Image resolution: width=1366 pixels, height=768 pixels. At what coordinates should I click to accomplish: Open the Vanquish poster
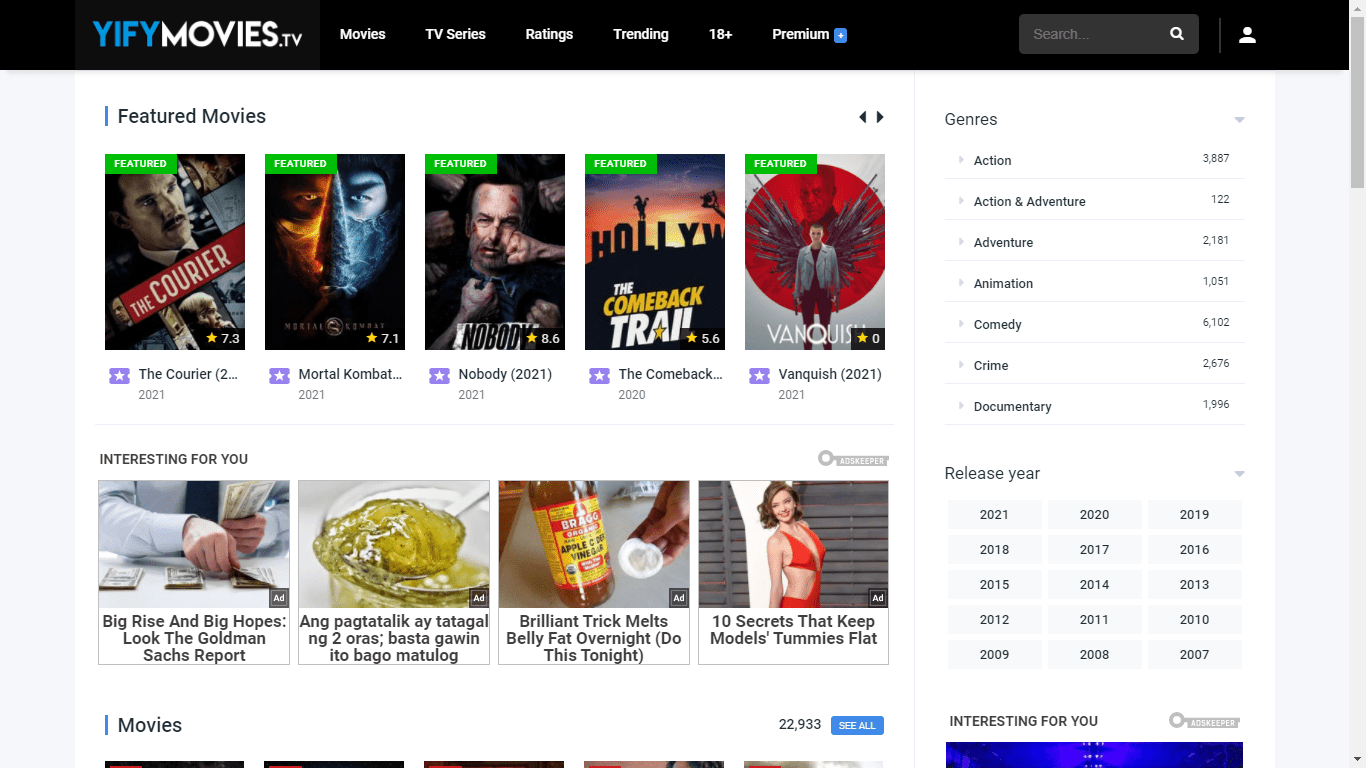(x=815, y=252)
